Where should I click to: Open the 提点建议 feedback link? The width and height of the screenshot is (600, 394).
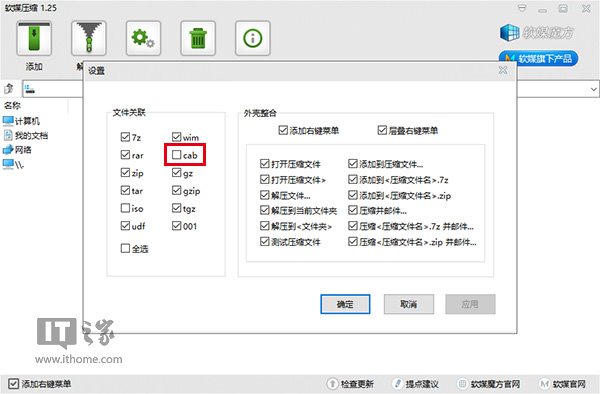pos(416,383)
